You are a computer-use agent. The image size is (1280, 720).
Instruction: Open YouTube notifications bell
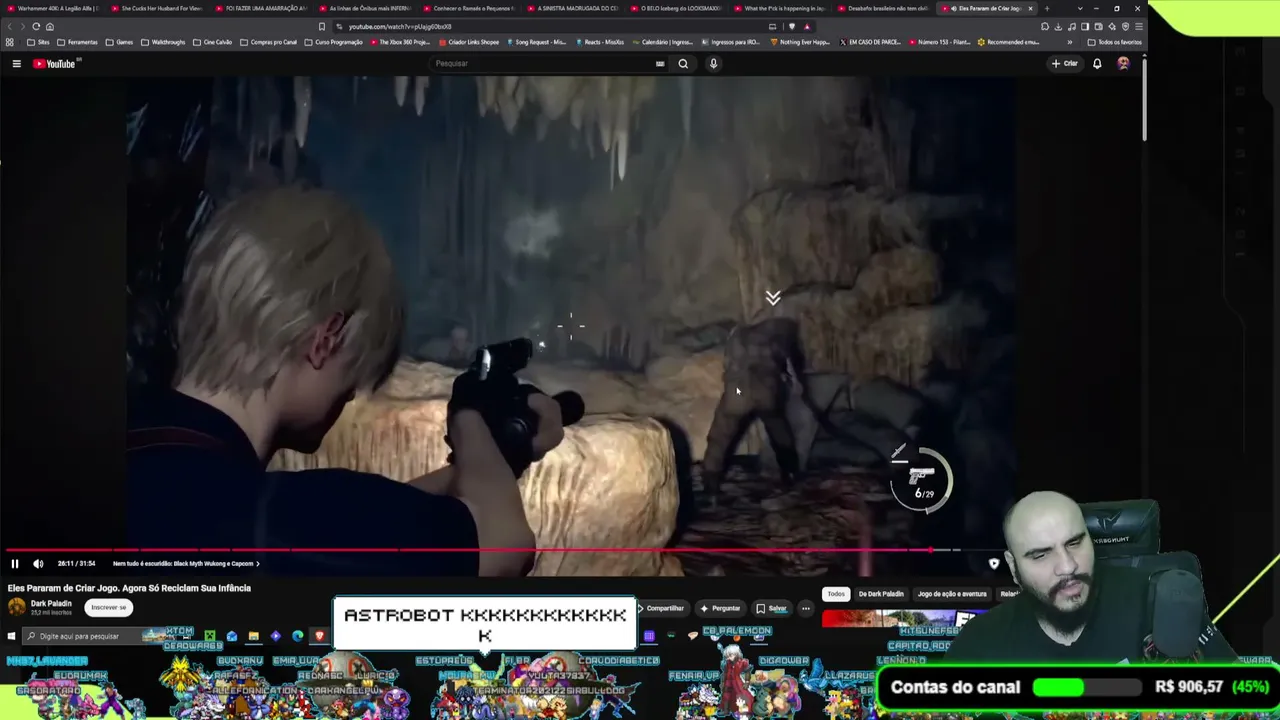1097,64
